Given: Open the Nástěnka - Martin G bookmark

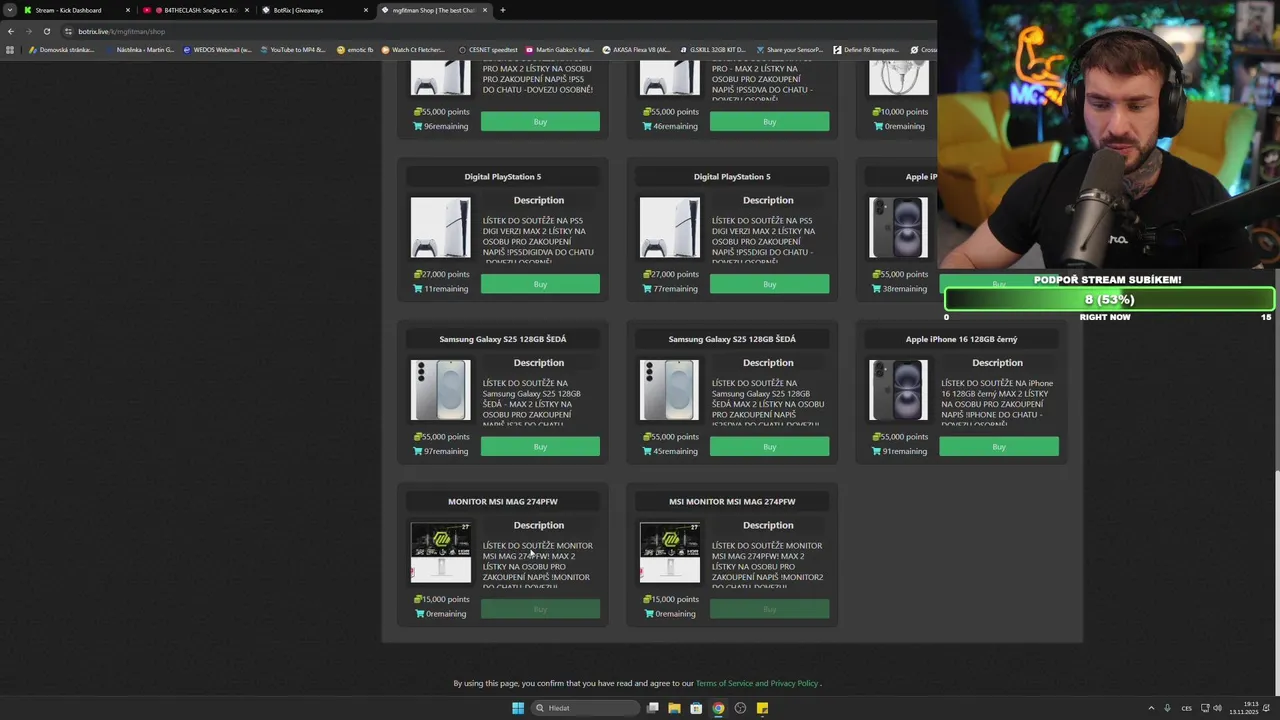Looking at the screenshot, I should [x=139, y=49].
